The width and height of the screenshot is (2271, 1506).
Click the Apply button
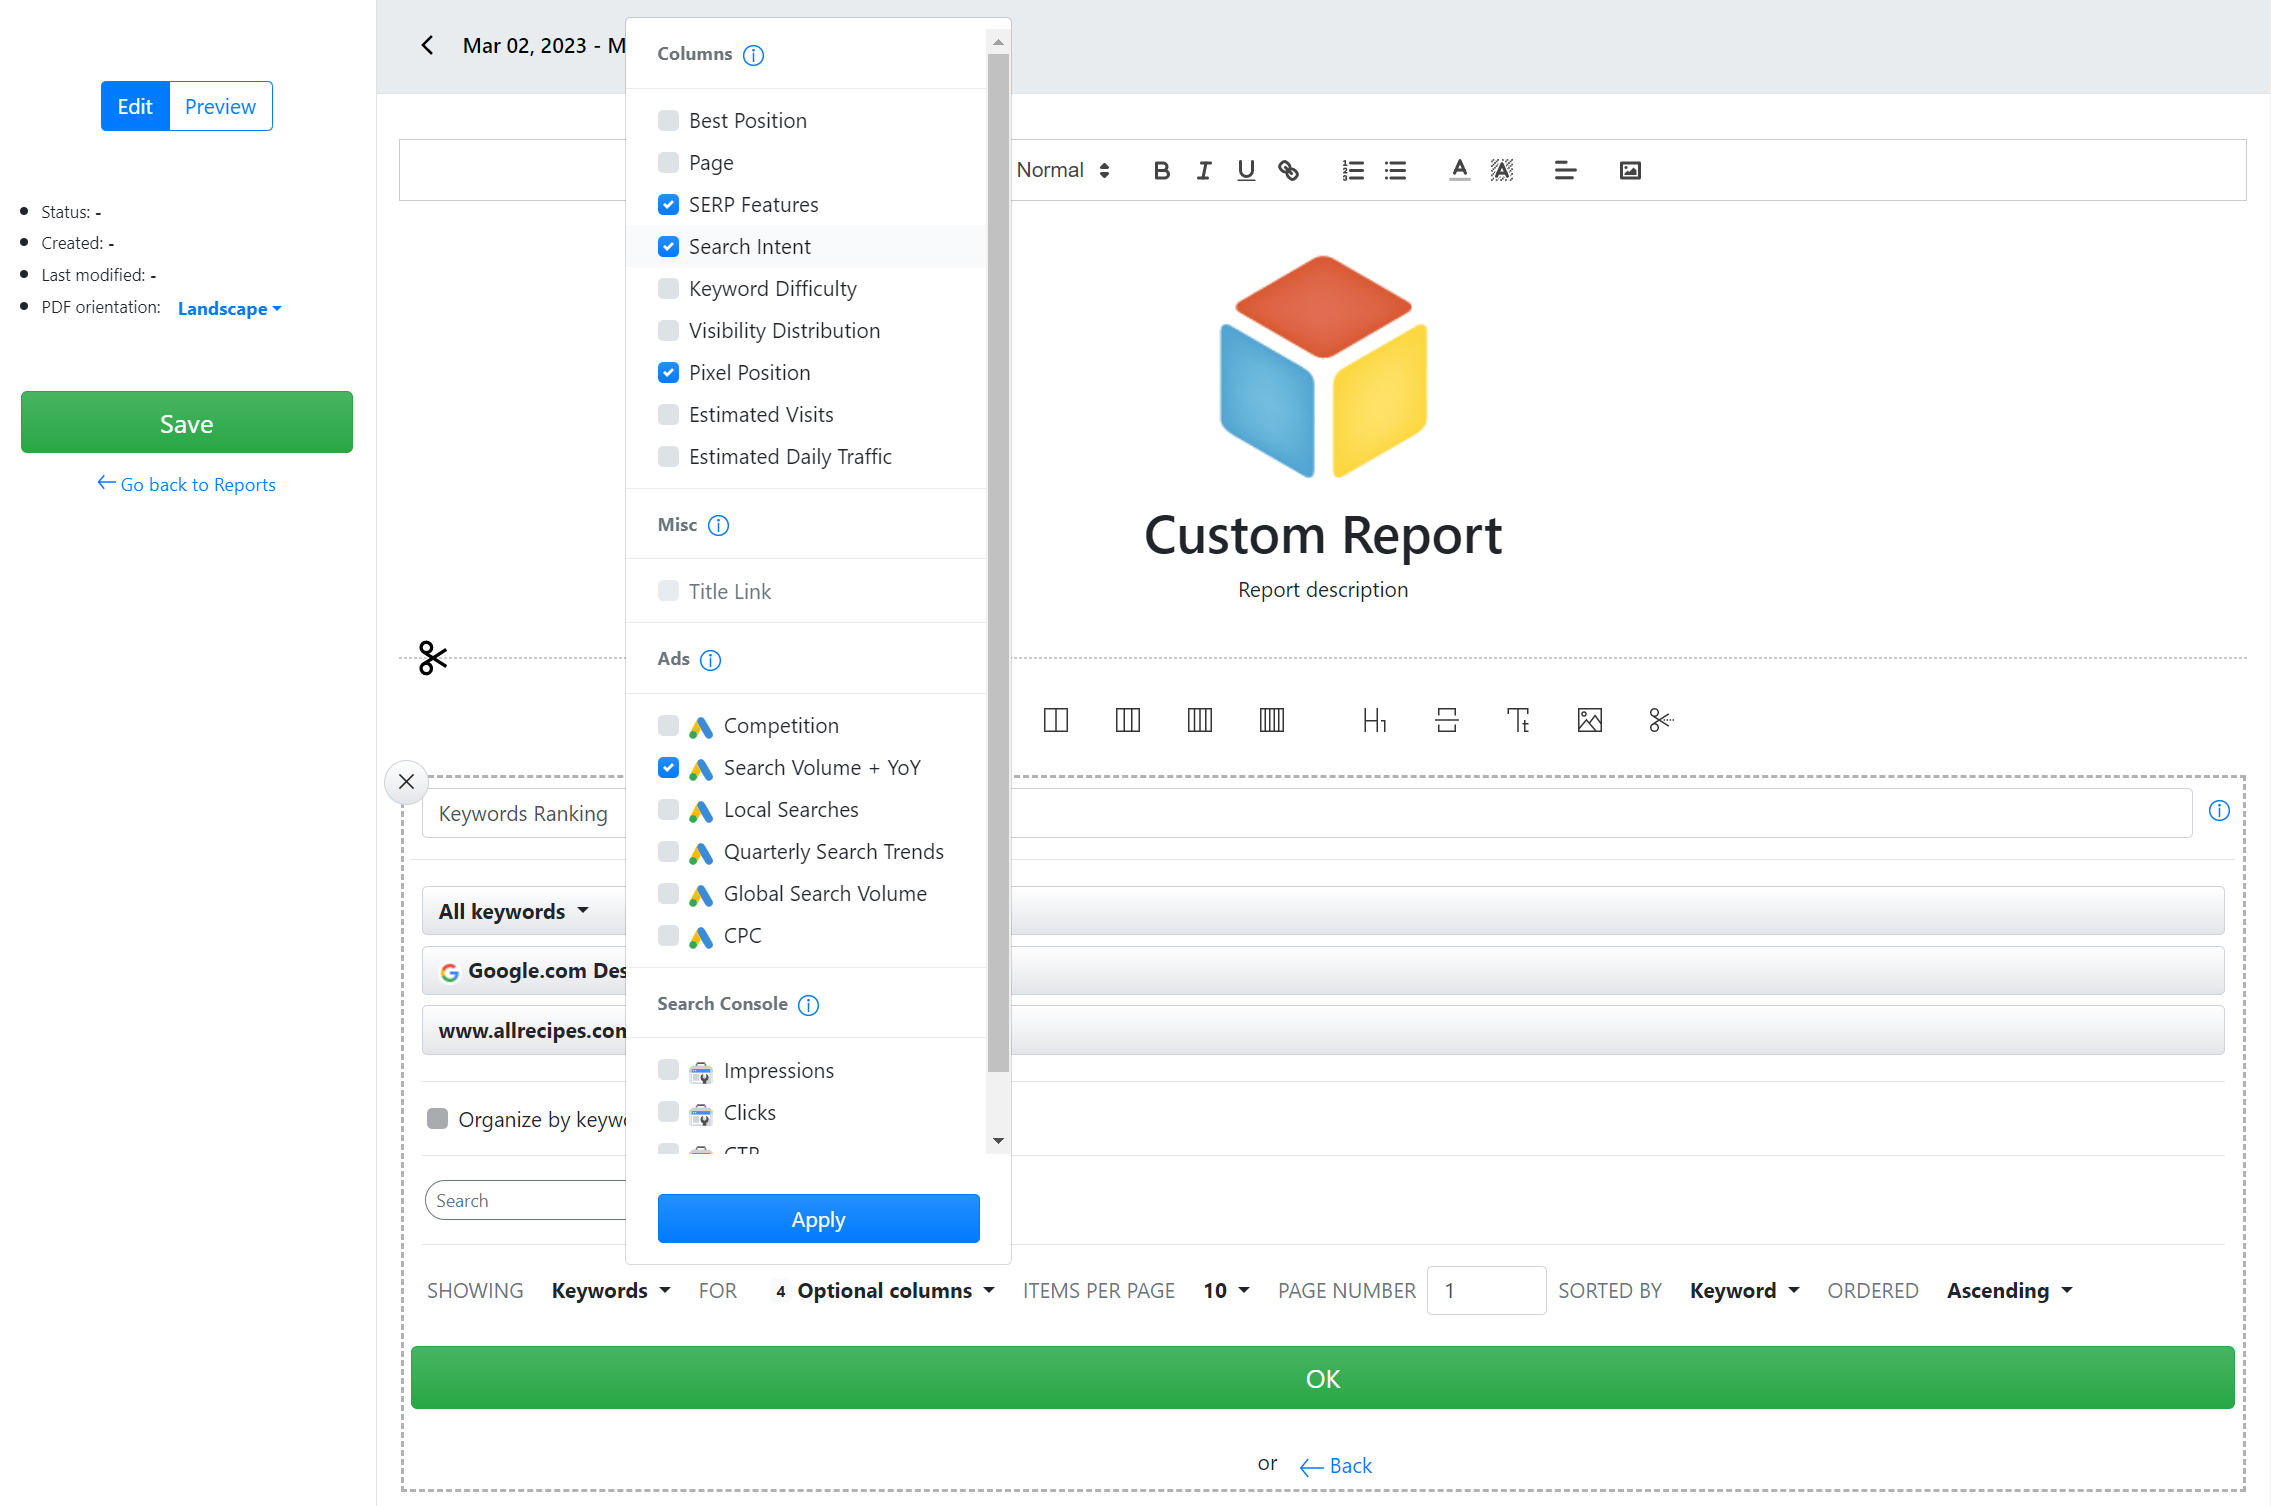coord(819,1219)
